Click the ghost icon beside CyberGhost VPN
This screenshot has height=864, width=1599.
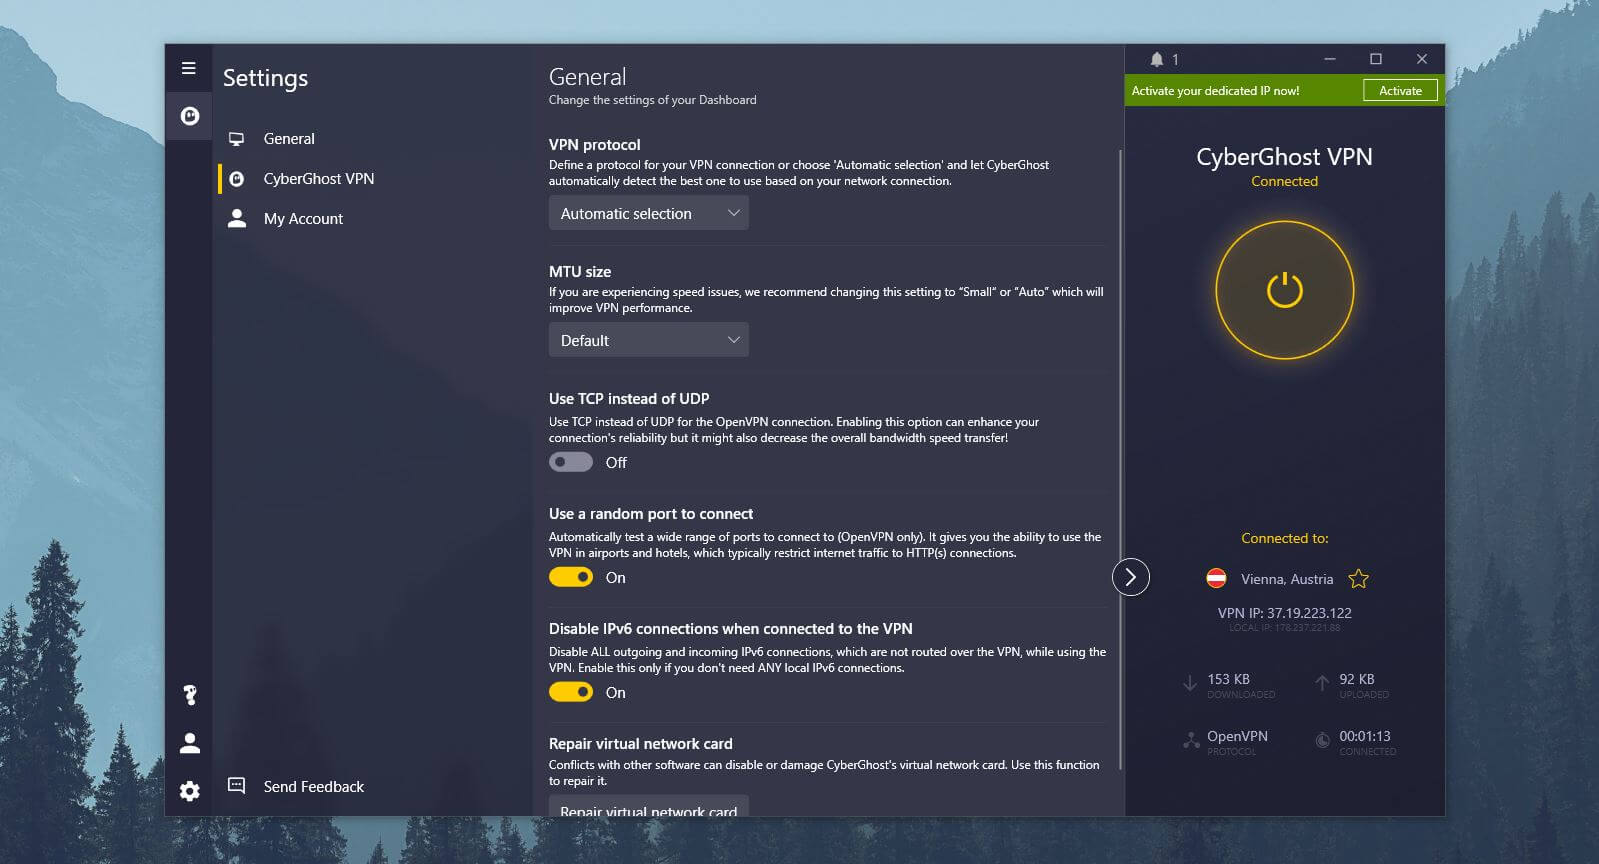pos(237,179)
